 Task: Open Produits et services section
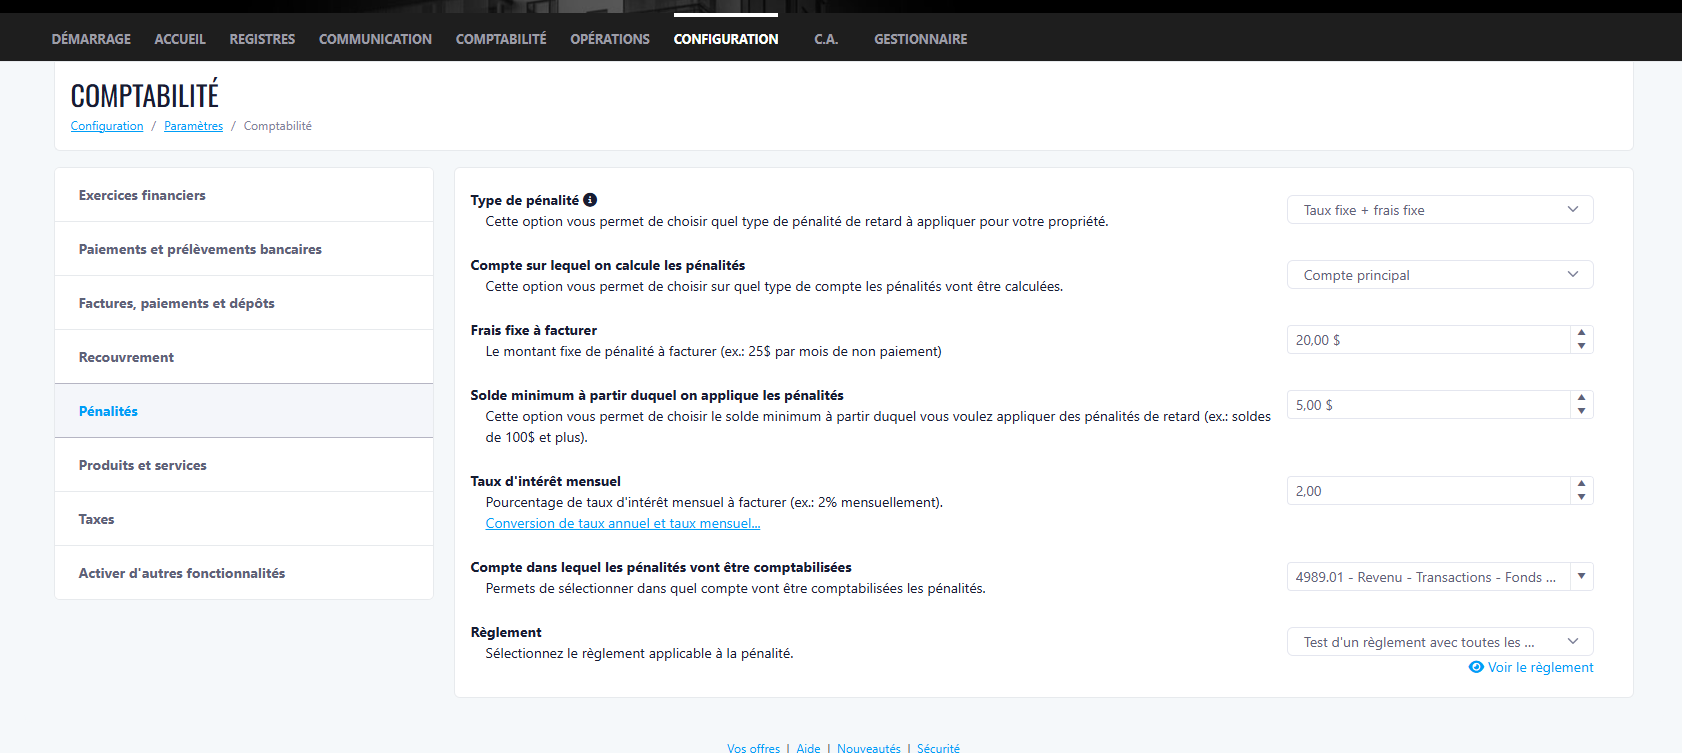click(x=244, y=465)
